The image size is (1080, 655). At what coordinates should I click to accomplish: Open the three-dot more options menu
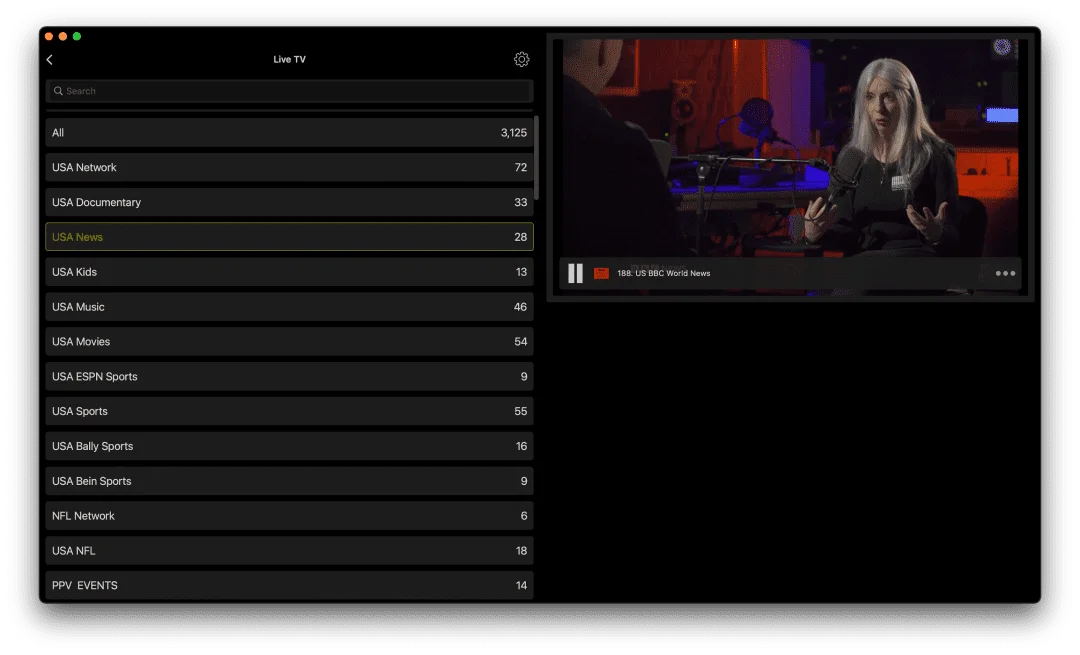(1005, 273)
